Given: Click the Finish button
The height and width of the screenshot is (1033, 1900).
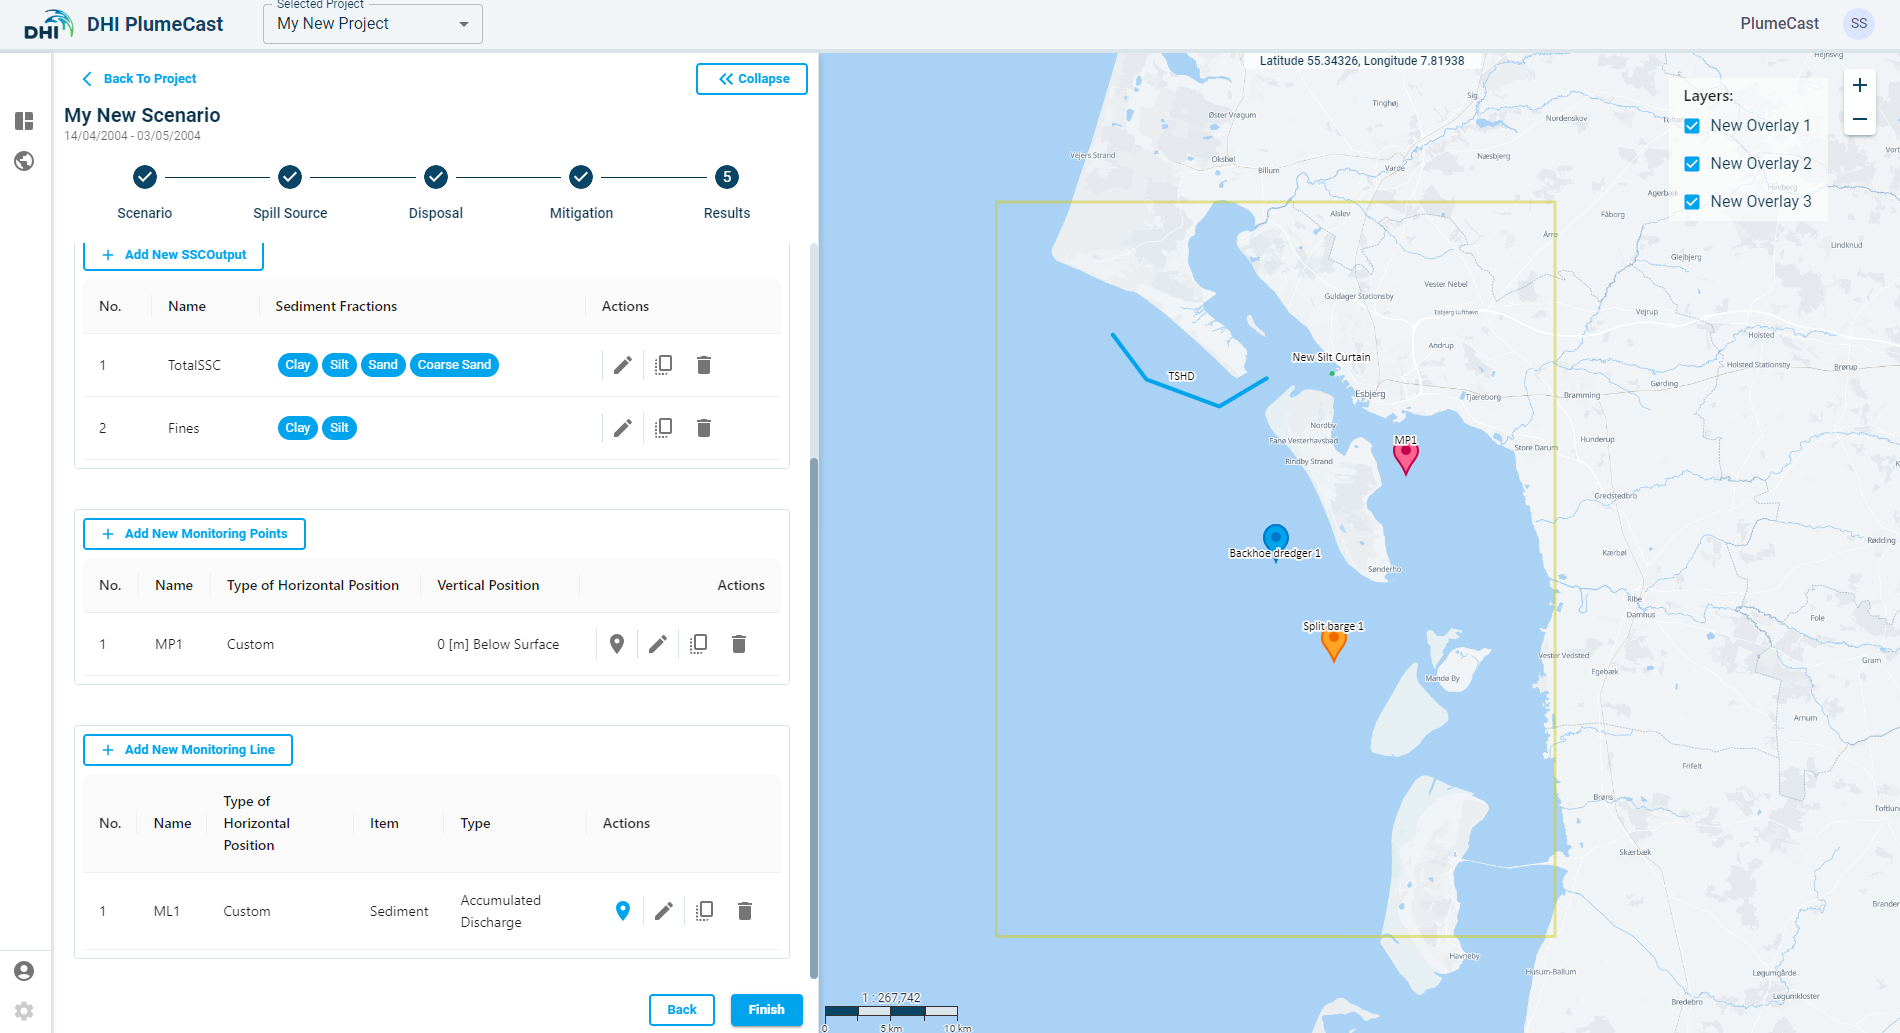Looking at the screenshot, I should click(x=766, y=1009).
